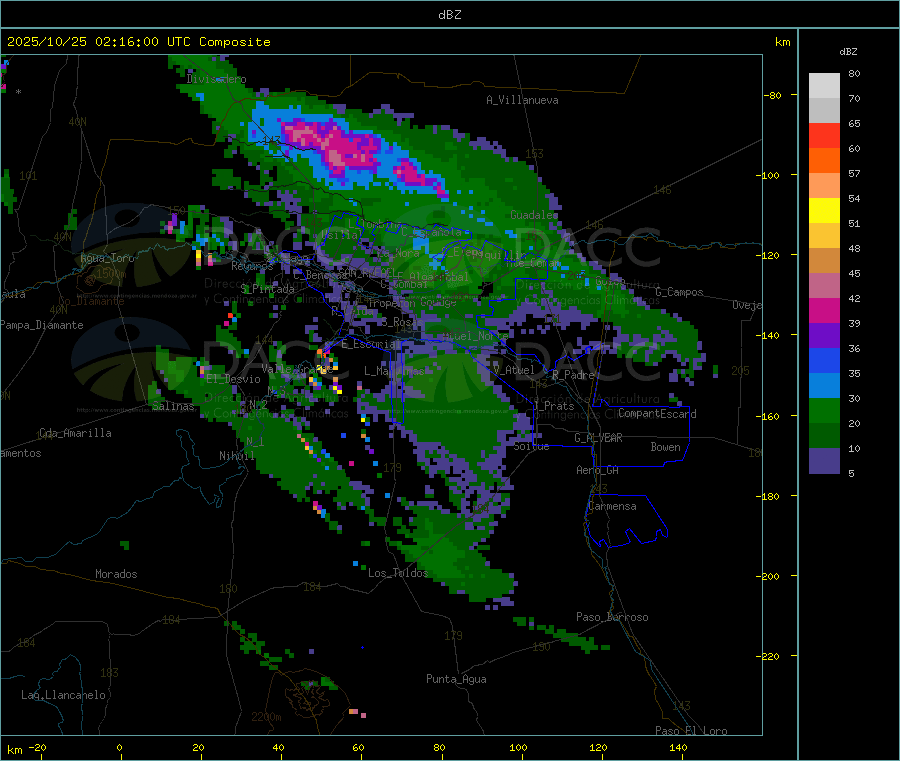Select the 42 dBZ magenta legend swatch
This screenshot has width=900, height=761.
[x=824, y=310]
